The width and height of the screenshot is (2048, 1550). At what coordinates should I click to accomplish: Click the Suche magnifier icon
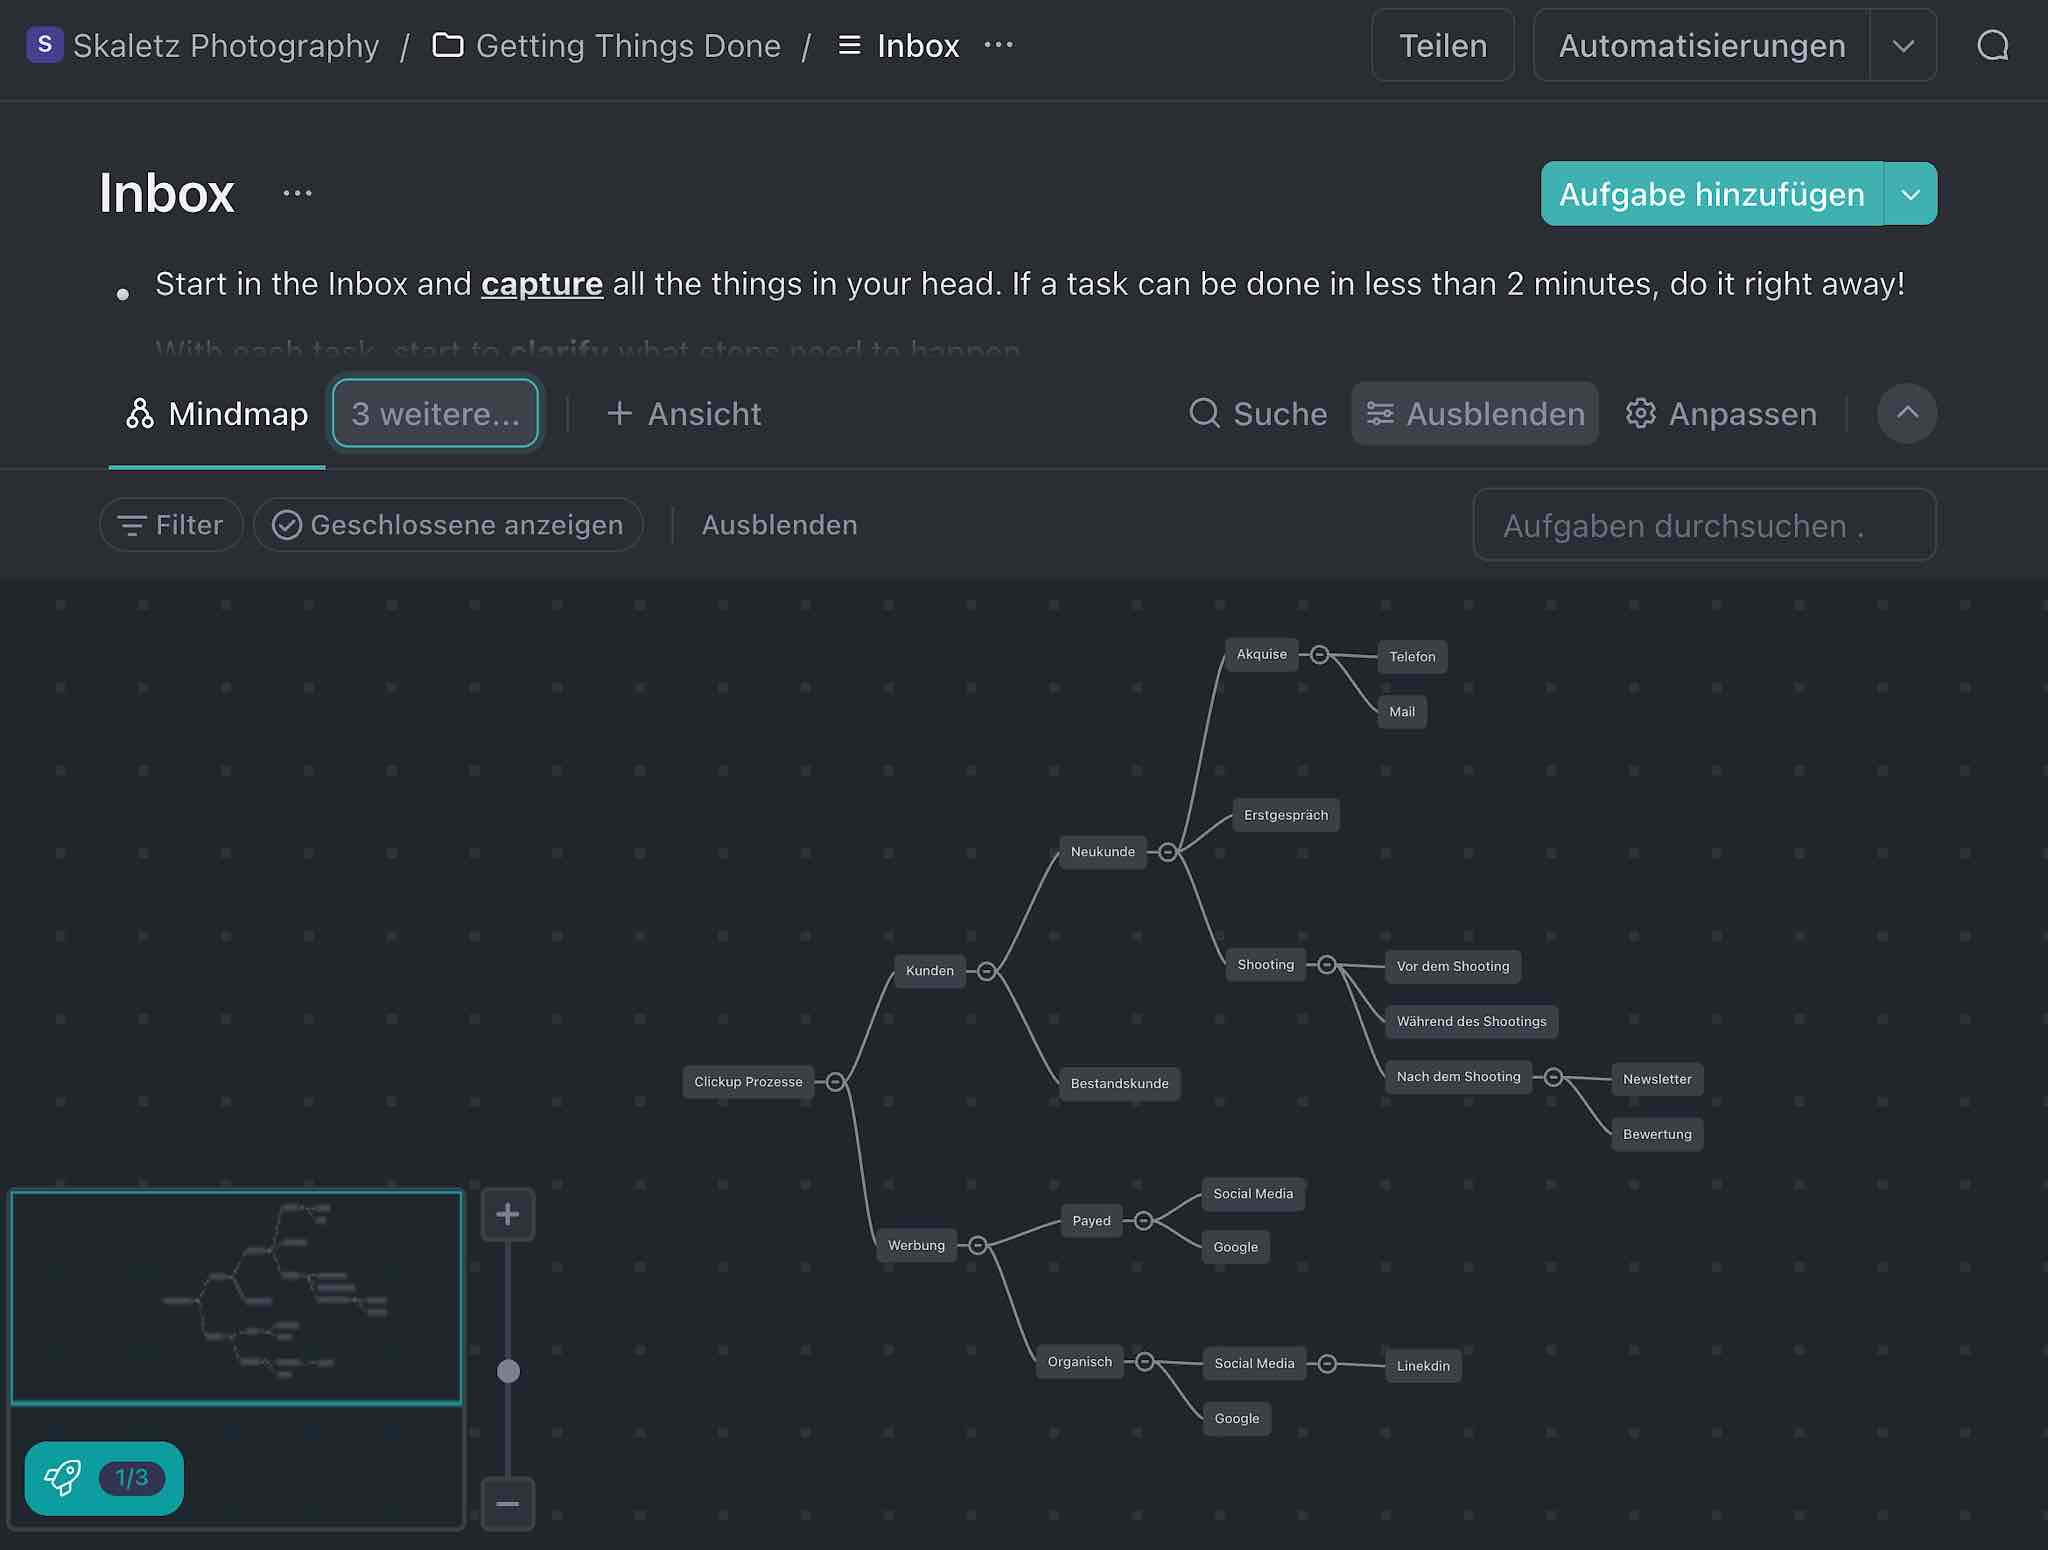pyautogui.click(x=1205, y=414)
